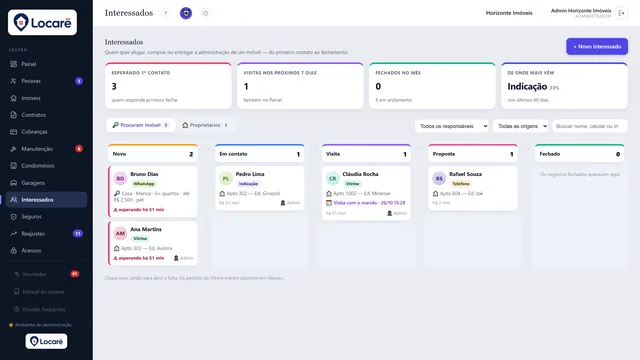Image resolution: width=640 pixels, height=360 pixels.
Task: Open the Painel icon in sidebar
Action: 13,64
